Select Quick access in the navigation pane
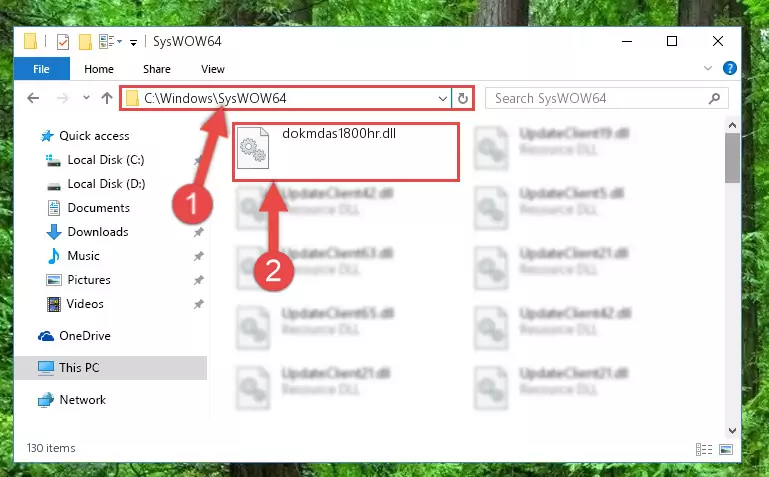 click(94, 136)
